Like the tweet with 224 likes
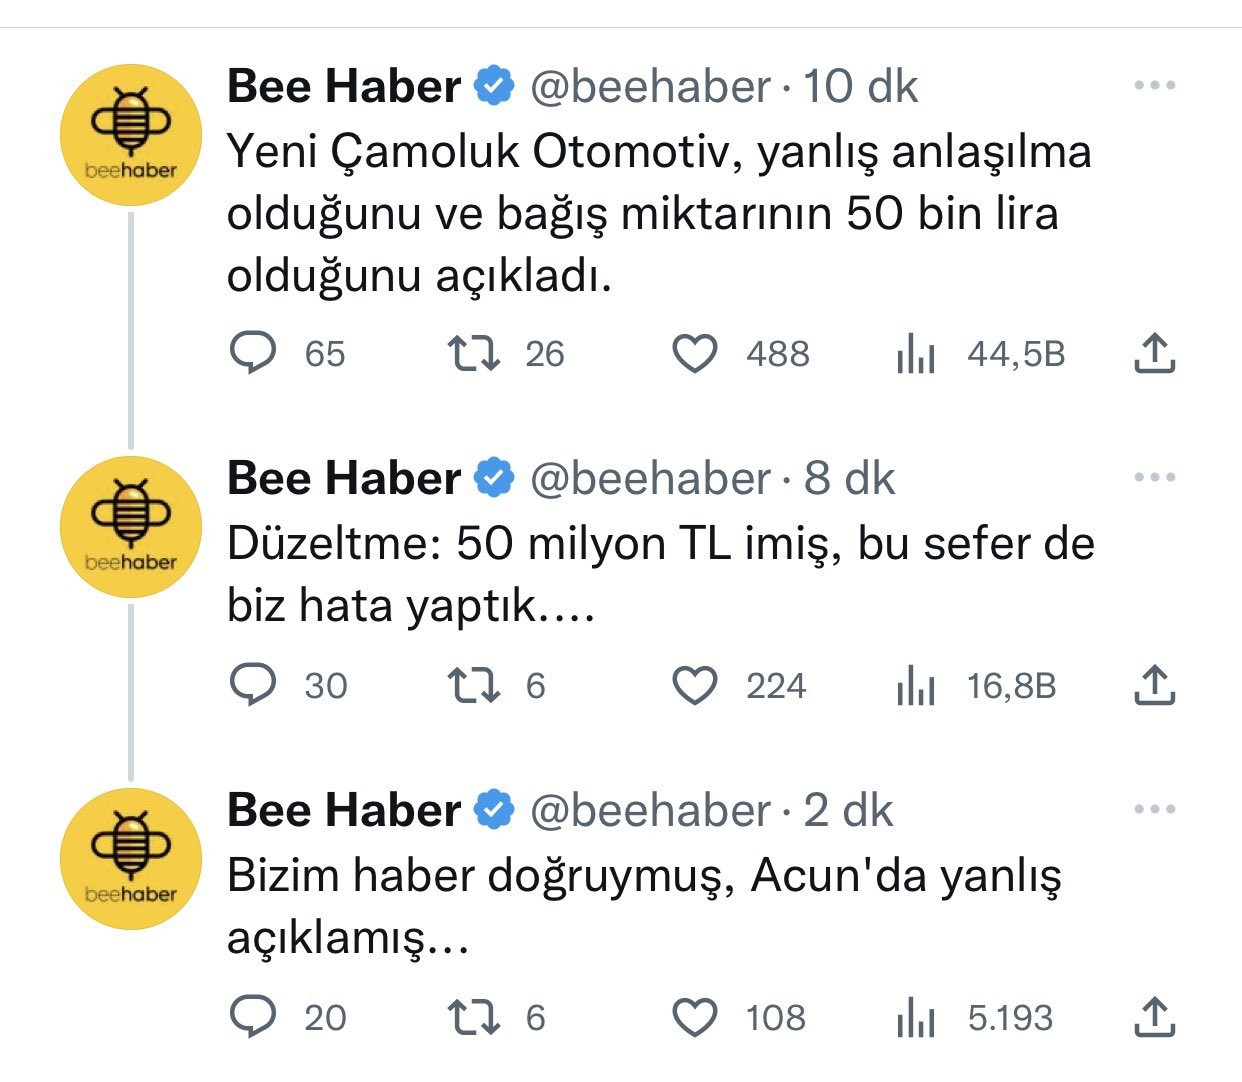The width and height of the screenshot is (1242, 1082). pos(694,686)
